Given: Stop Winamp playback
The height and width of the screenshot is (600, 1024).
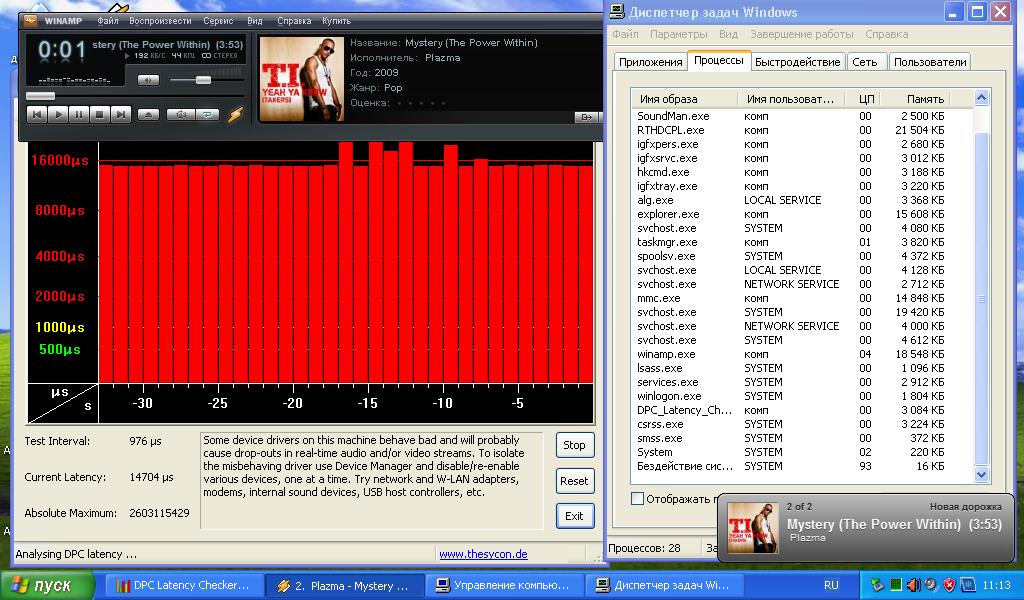Looking at the screenshot, I should 100,114.
